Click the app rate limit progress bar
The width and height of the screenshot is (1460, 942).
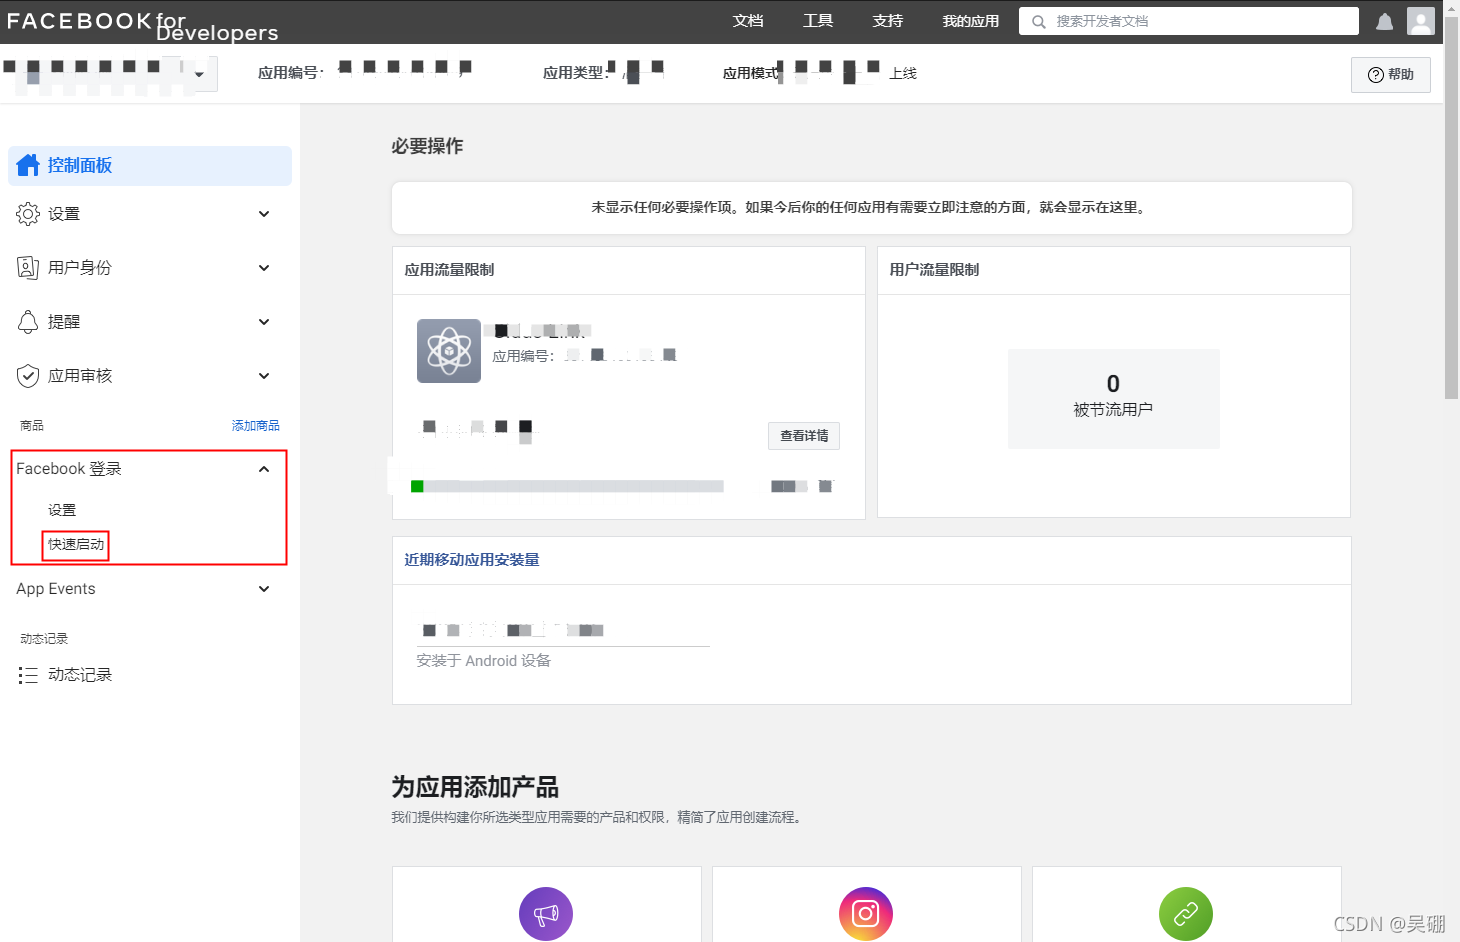point(567,487)
